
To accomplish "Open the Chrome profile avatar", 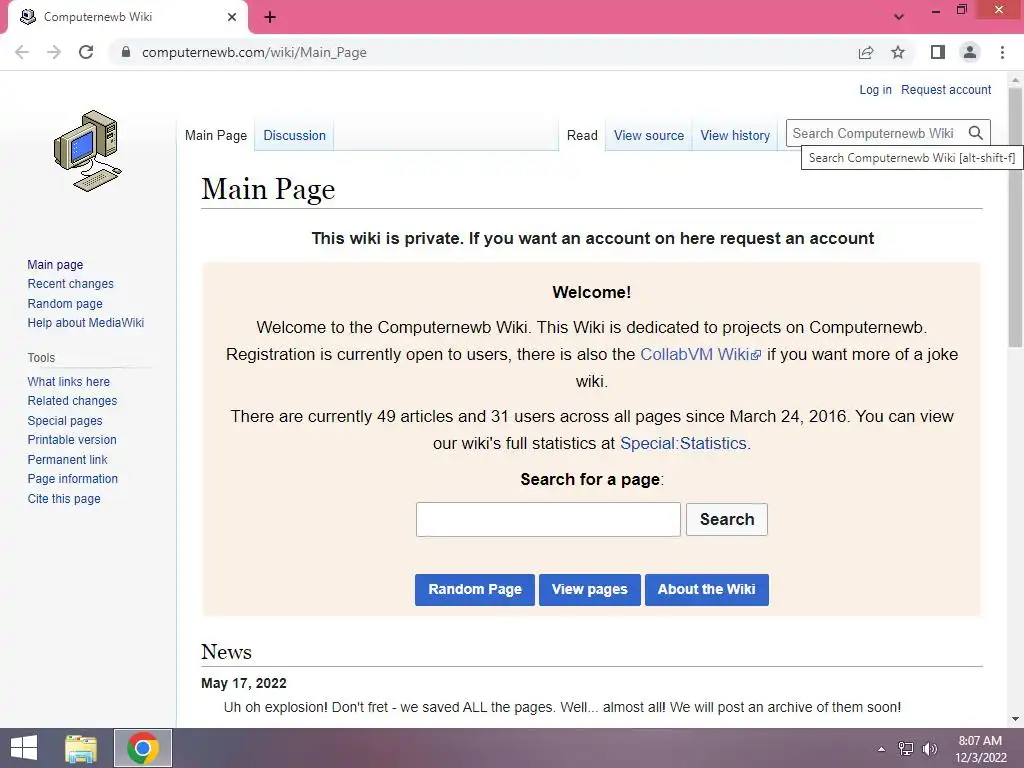I will (970, 52).
